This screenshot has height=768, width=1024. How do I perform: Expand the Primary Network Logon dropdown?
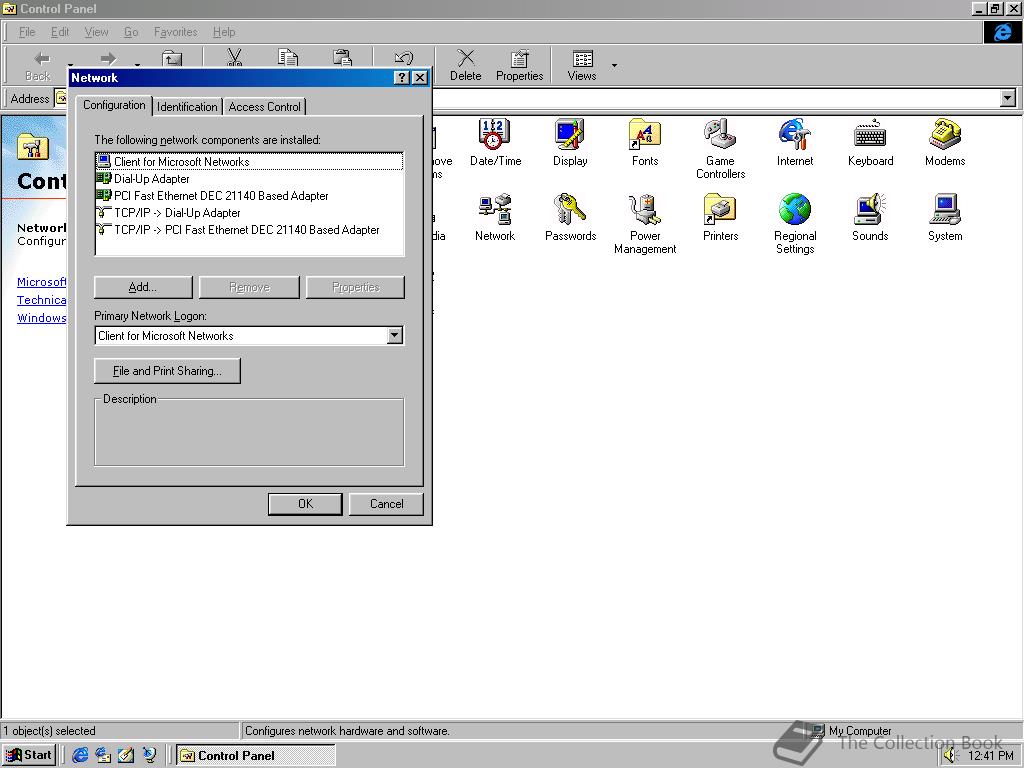pos(394,336)
